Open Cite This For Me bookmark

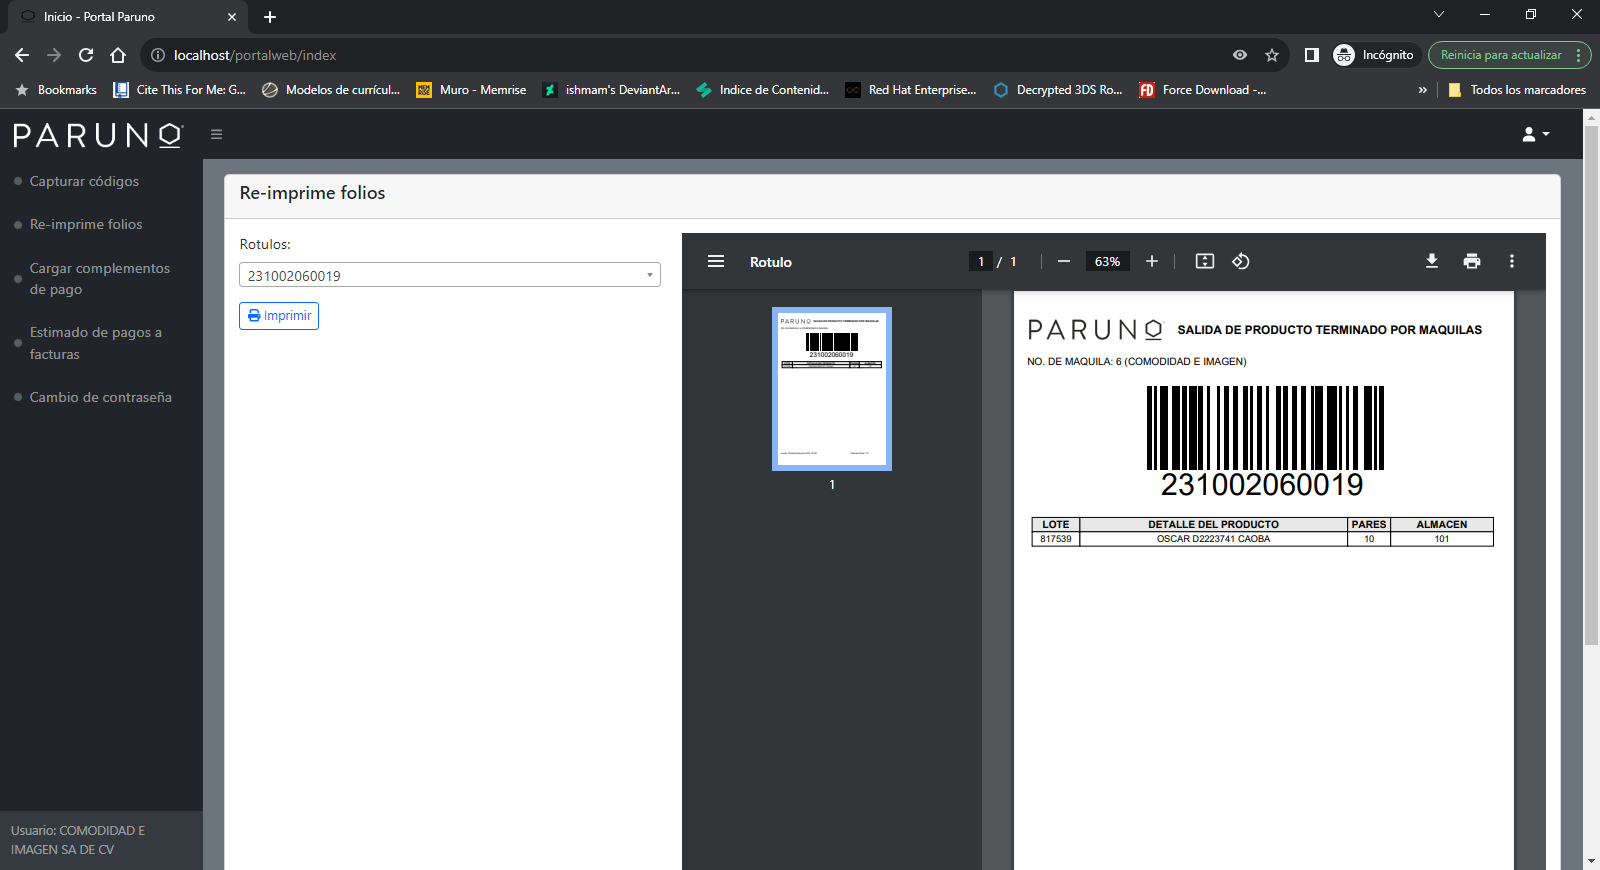180,90
